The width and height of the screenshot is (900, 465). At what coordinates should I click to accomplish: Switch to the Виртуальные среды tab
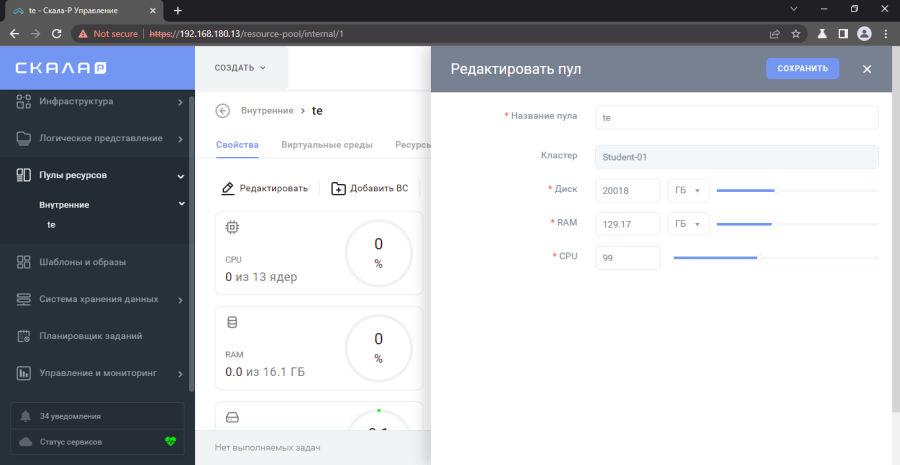coord(327,145)
